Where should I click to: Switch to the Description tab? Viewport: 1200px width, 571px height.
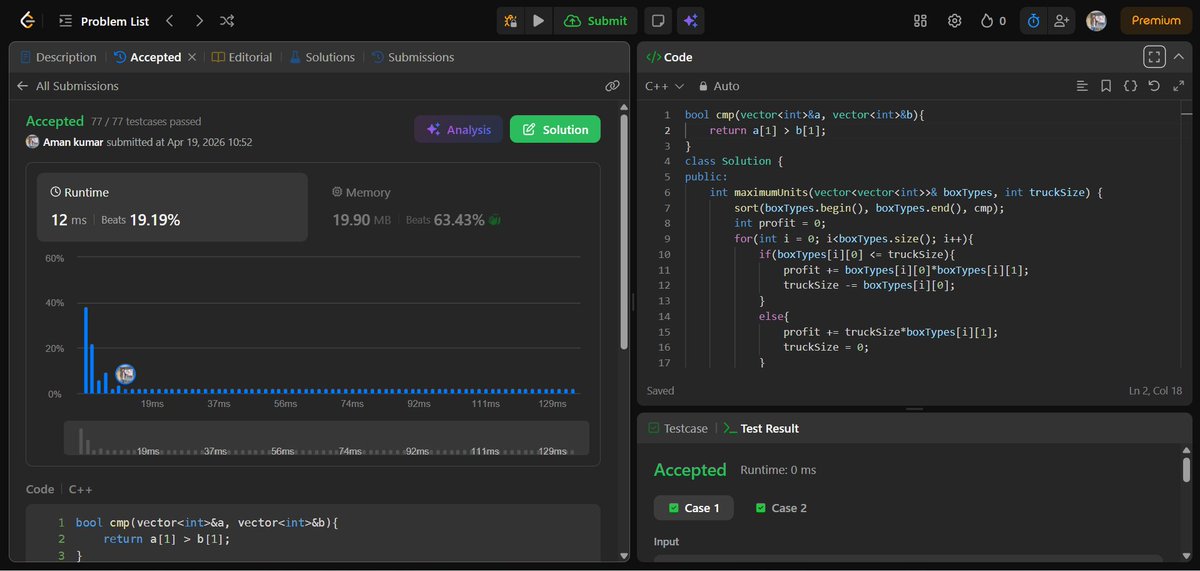point(59,58)
